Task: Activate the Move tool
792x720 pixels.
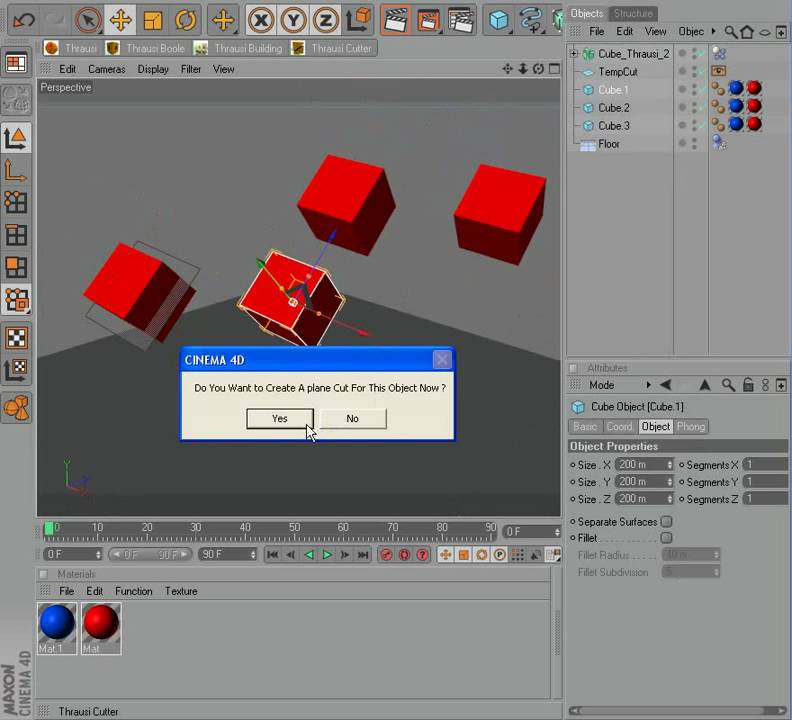Action: [x=120, y=20]
